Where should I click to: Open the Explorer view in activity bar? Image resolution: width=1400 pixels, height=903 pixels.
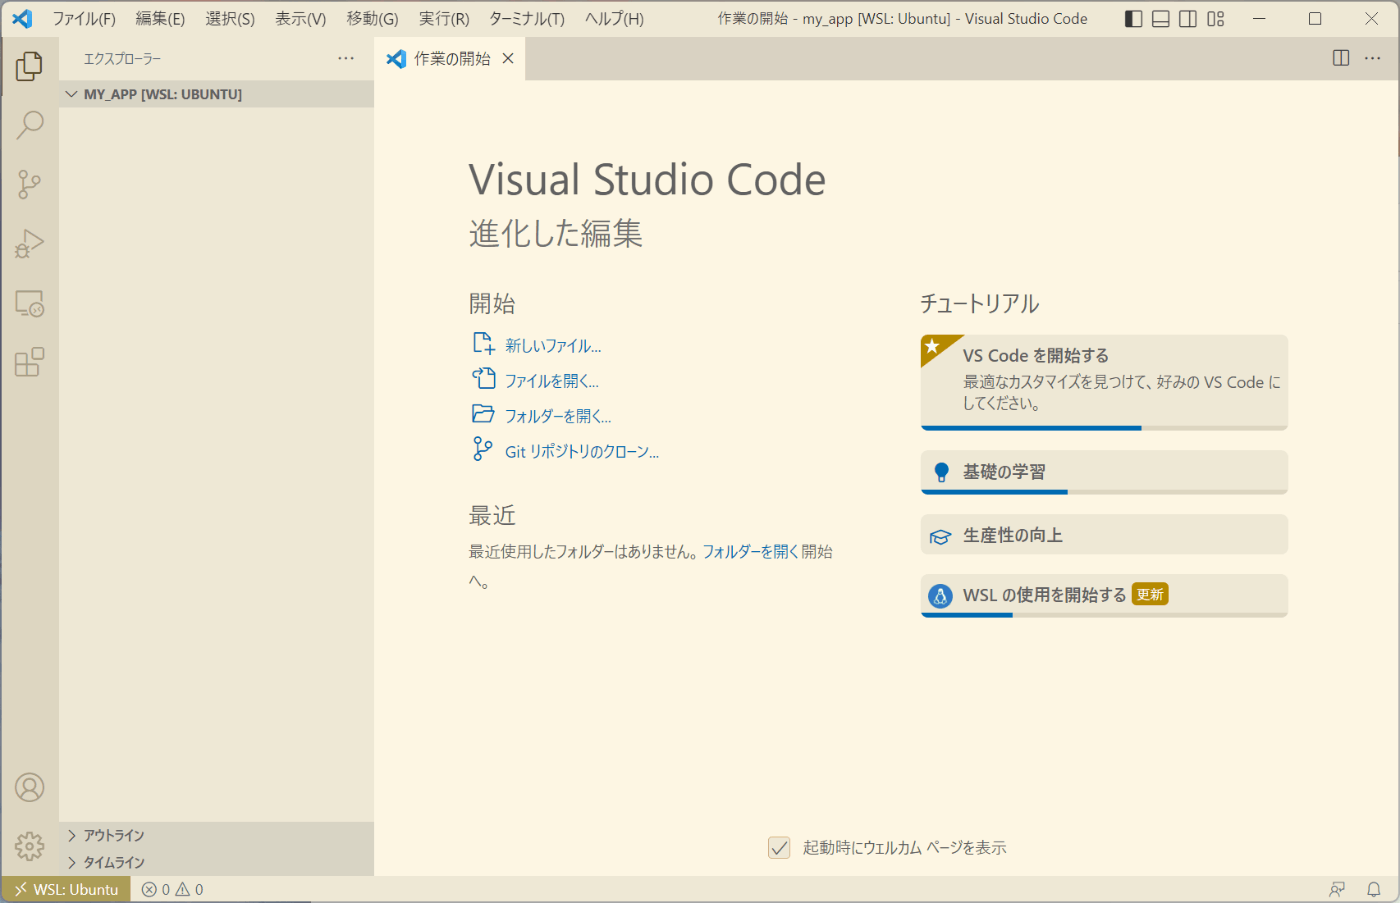click(x=29, y=66)
